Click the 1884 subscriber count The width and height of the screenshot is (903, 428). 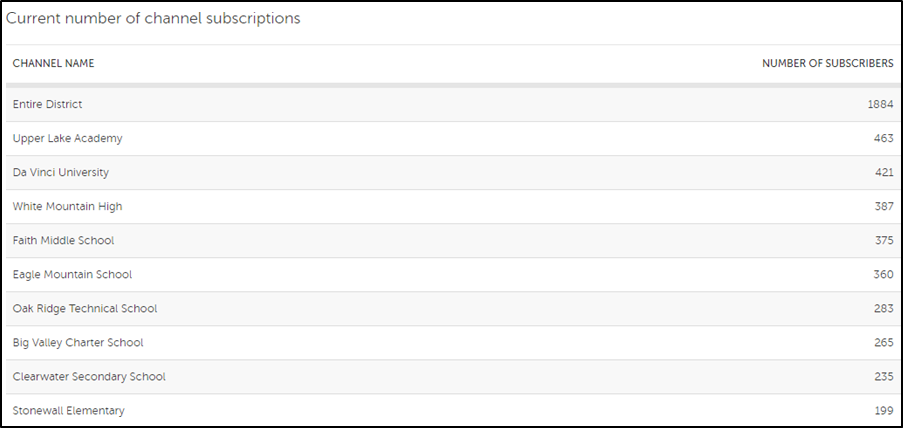[x=880, y=105]
